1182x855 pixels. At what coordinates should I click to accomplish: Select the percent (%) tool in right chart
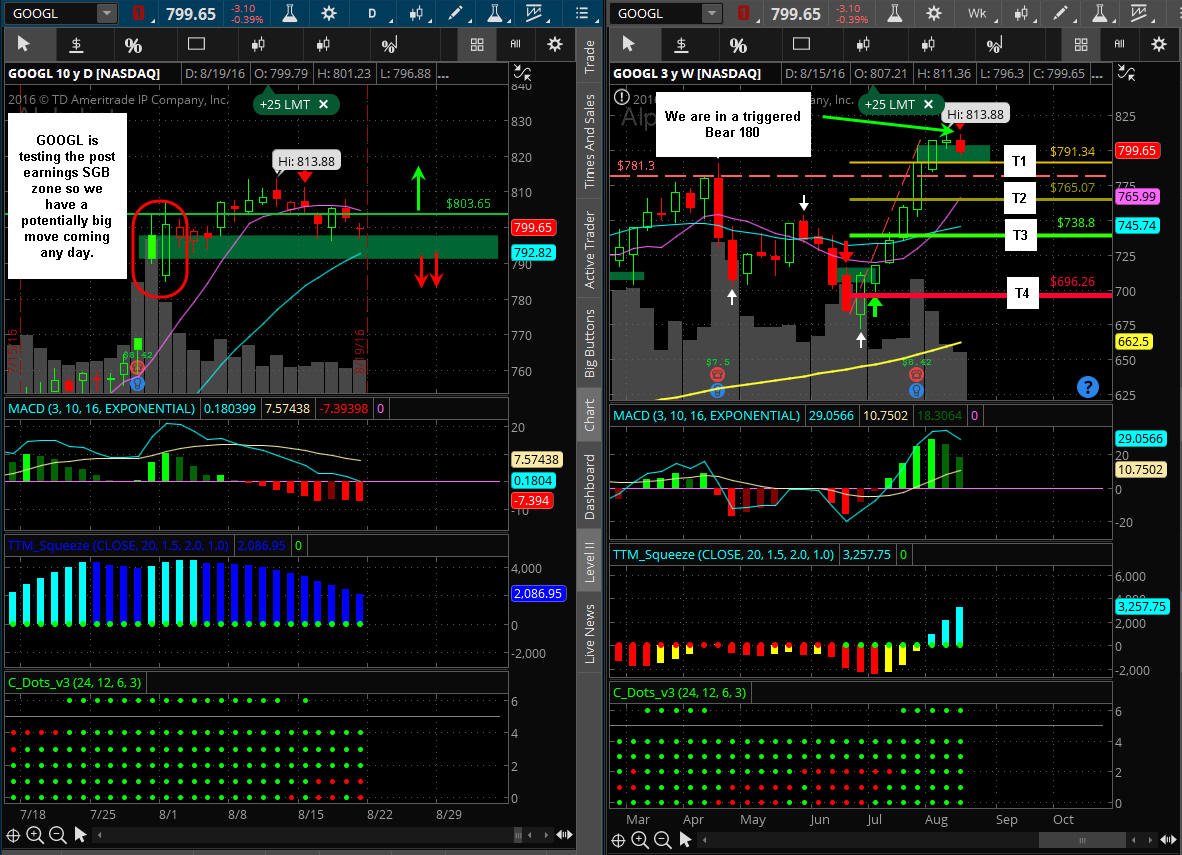tap(738, 45)
